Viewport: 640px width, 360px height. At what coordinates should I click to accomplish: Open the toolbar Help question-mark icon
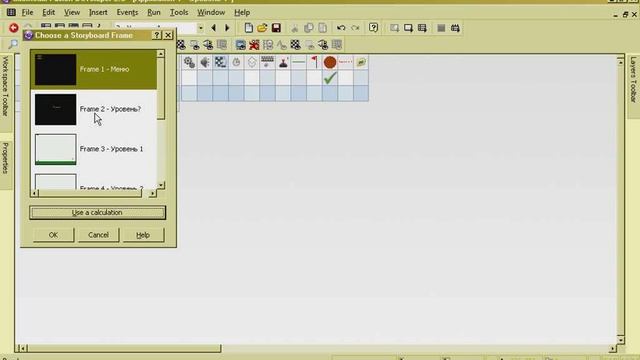373,28
